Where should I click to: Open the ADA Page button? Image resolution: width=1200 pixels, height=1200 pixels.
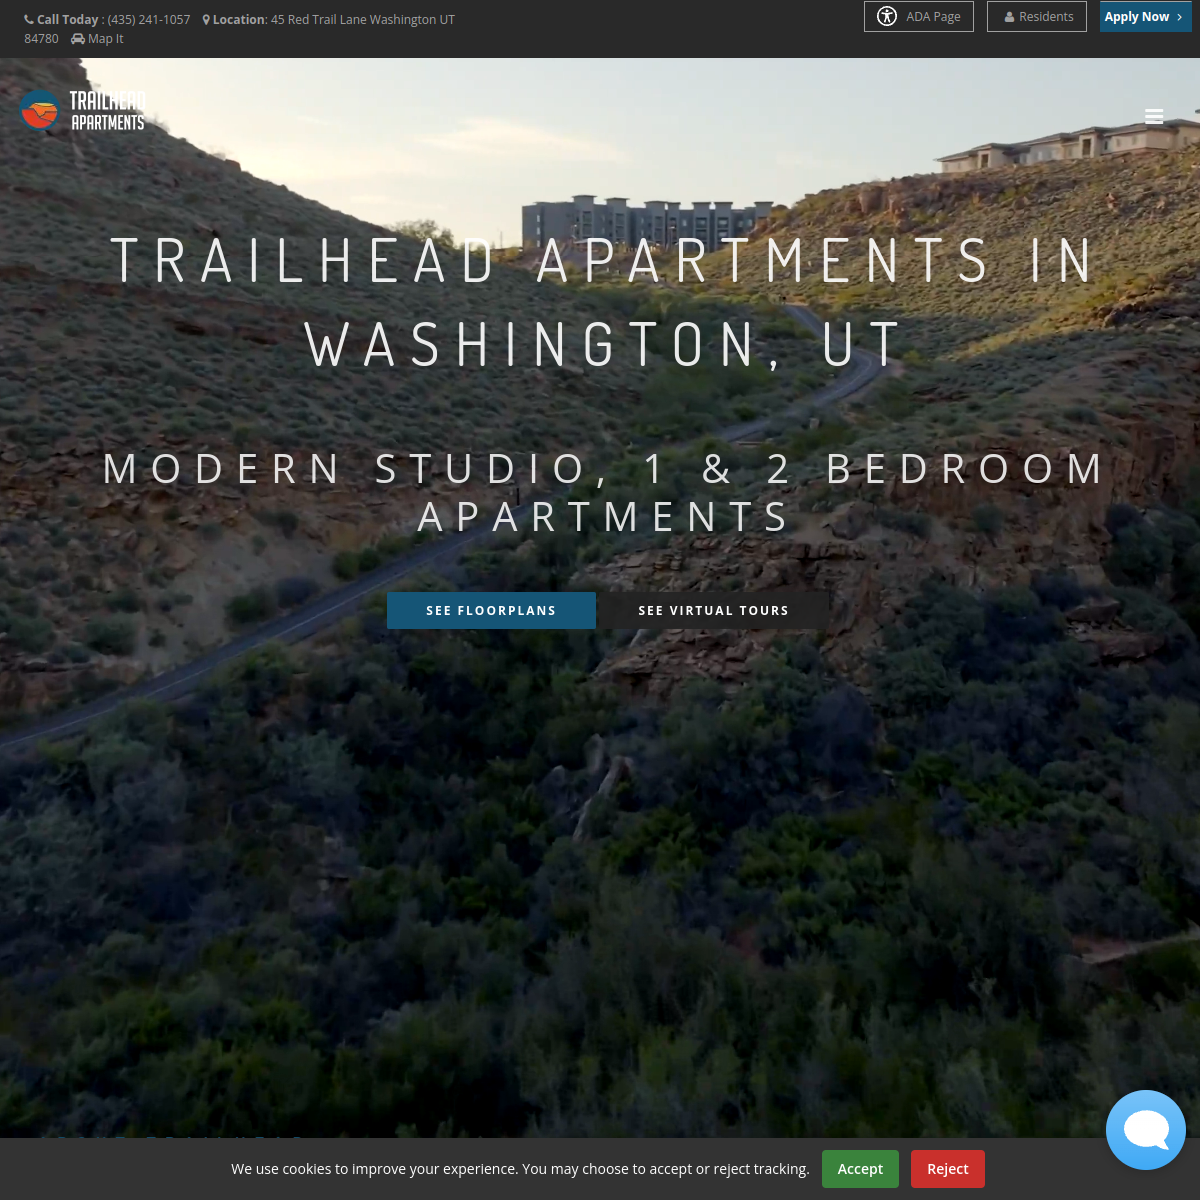pyautogui.click(x=919, y=17)
